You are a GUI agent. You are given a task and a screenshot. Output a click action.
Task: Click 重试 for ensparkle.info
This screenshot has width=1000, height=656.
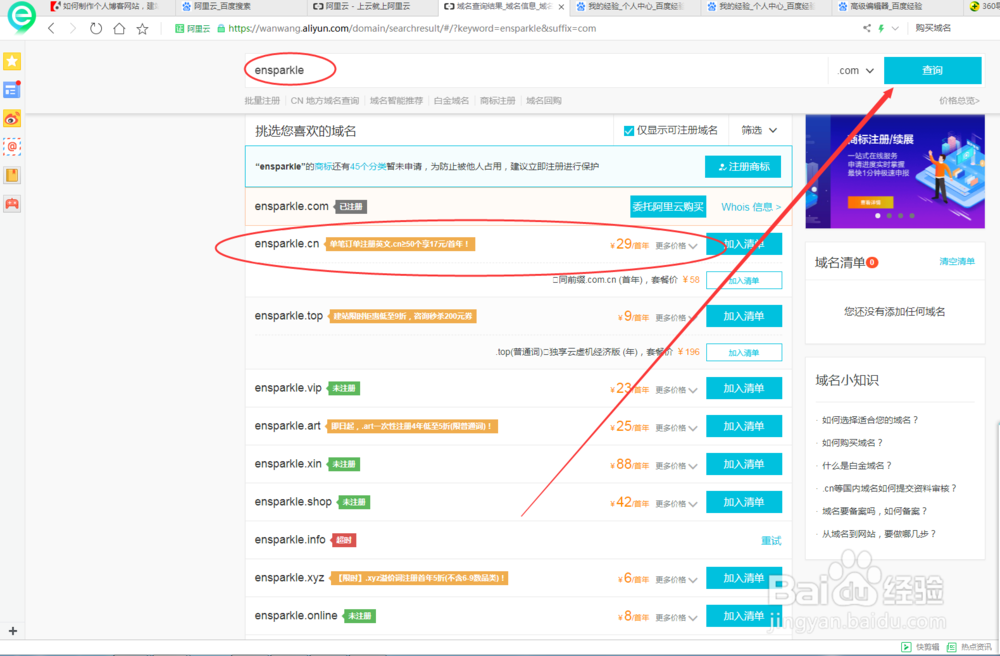771,541
